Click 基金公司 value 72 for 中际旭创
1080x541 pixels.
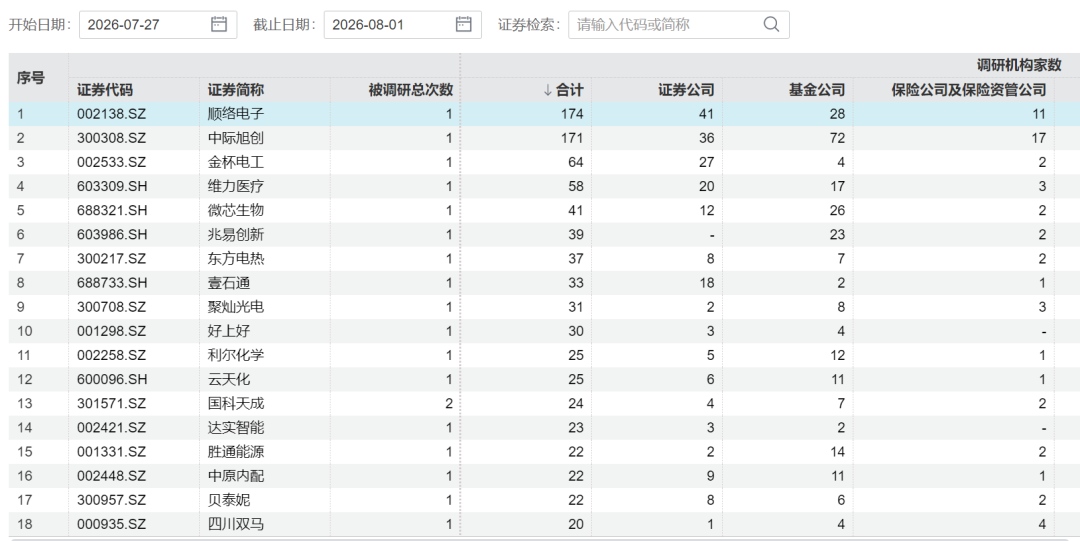pyautogui.click(x=837, y=139)
